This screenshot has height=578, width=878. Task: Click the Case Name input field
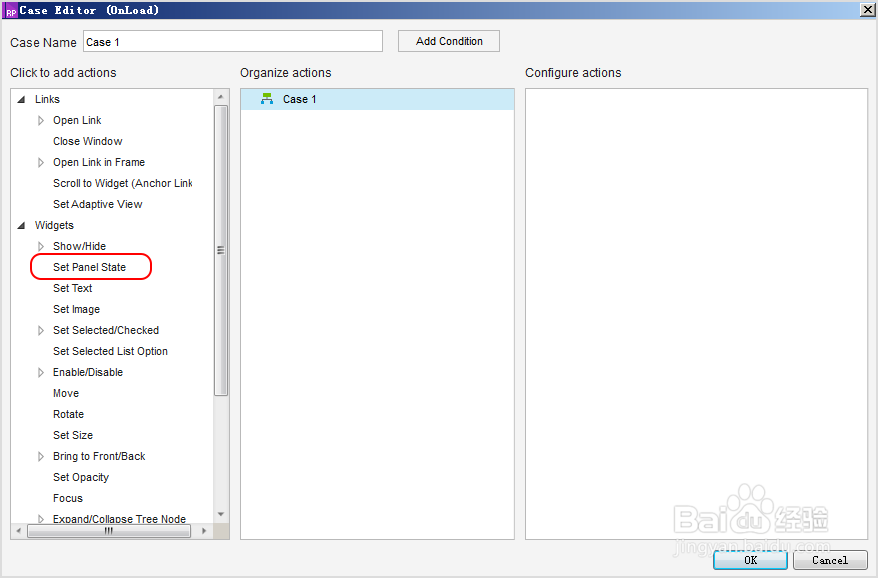(233, 41)
